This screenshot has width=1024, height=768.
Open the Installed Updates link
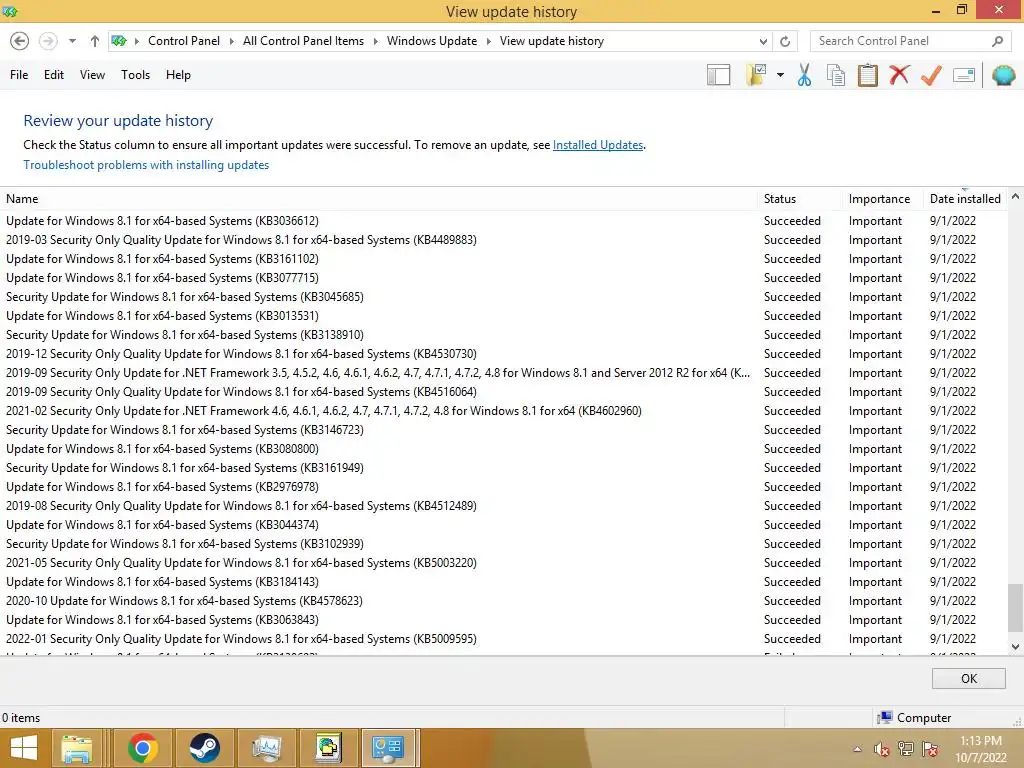coord(598,145)
